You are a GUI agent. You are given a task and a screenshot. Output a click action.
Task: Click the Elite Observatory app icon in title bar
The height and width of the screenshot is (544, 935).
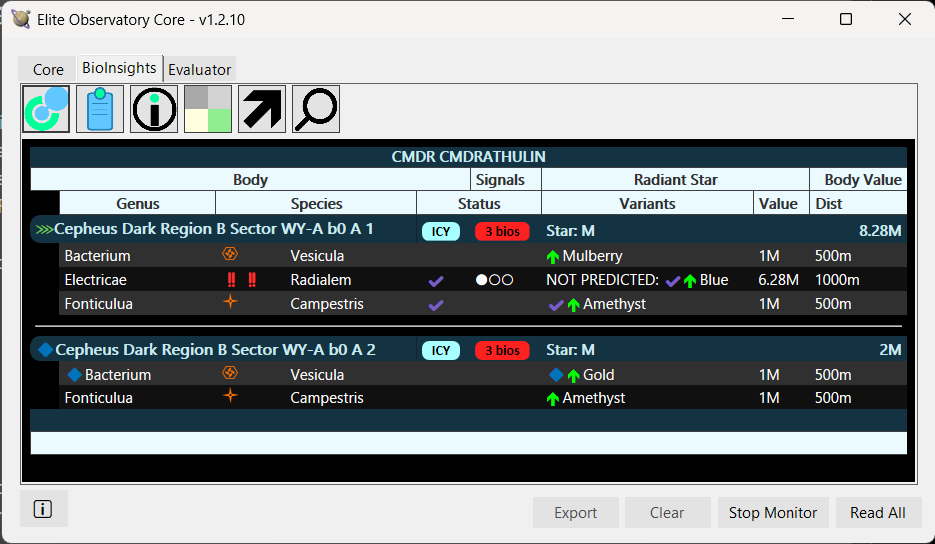[21, 19]
